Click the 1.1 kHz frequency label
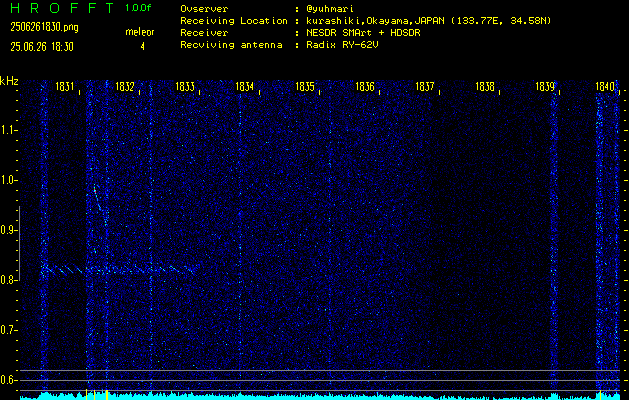 [x=8, y=130]
